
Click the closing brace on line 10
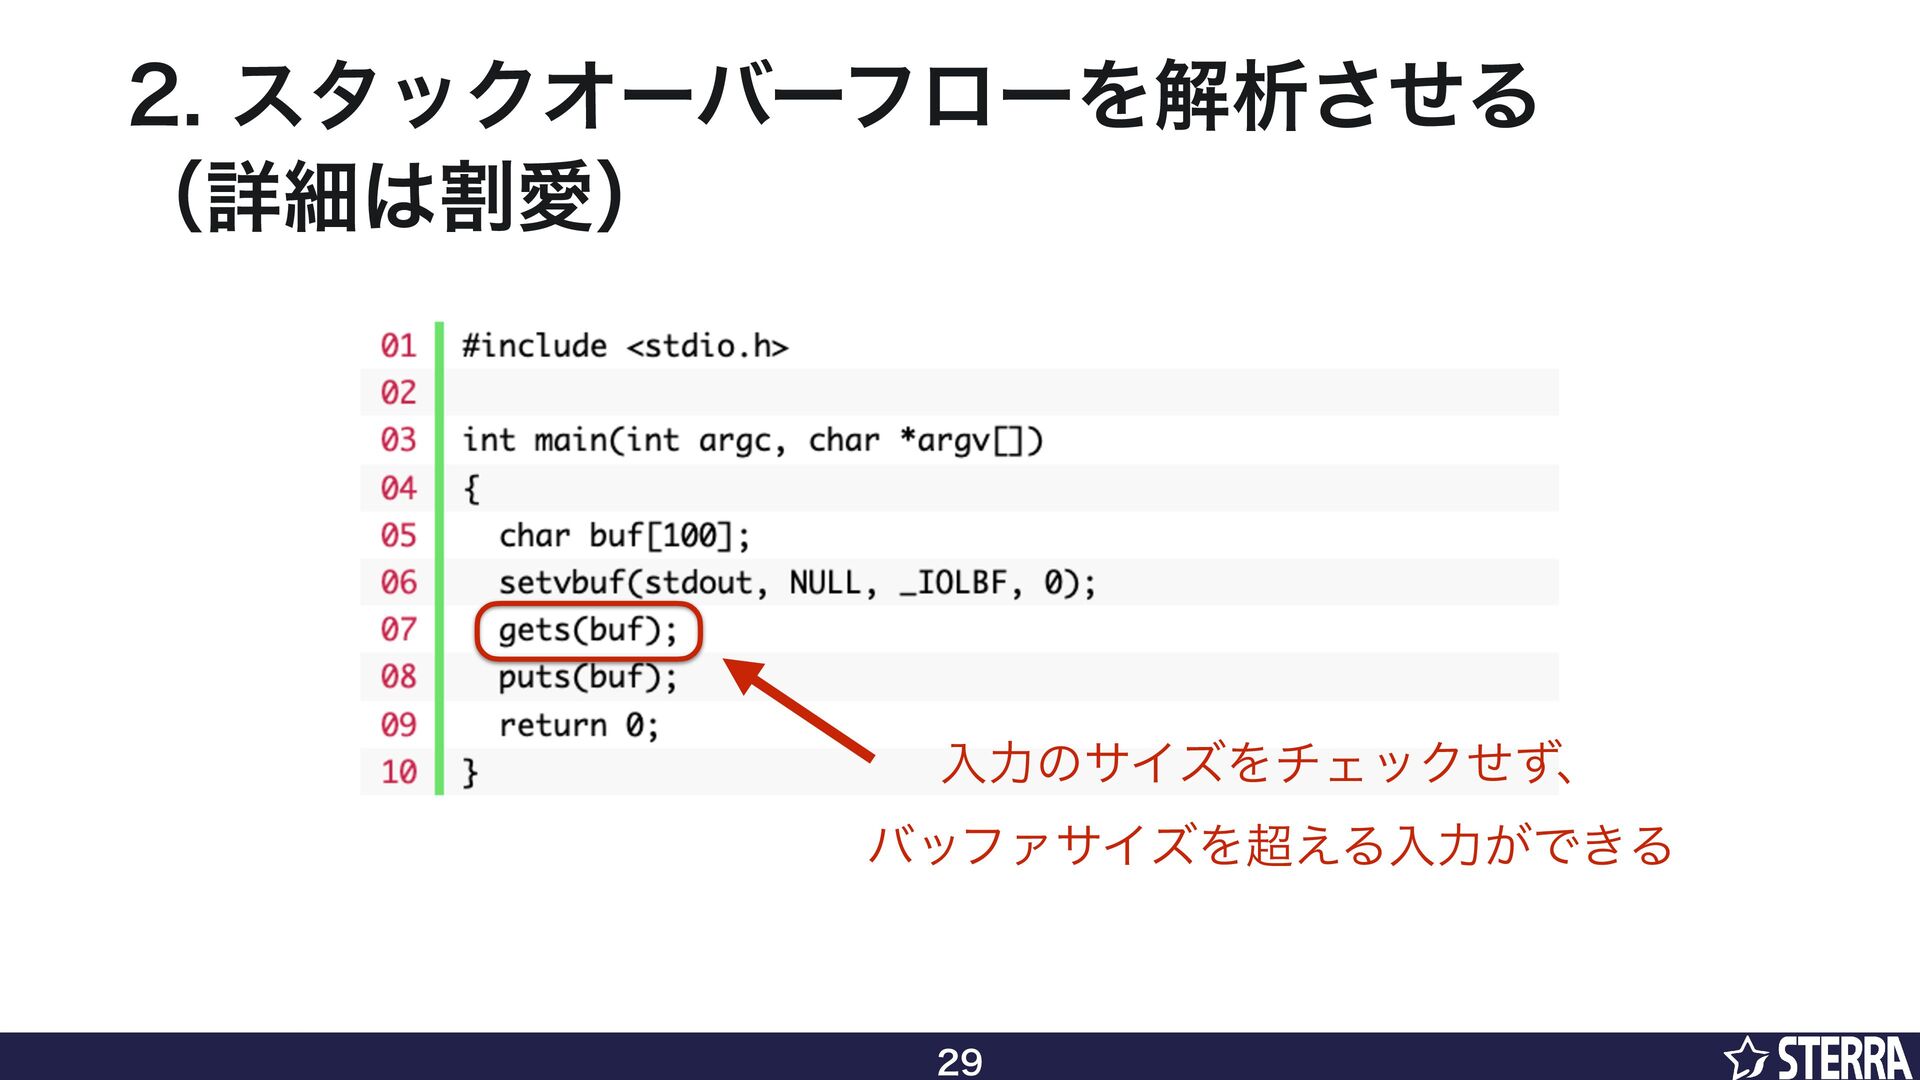(x=470, y=773)
